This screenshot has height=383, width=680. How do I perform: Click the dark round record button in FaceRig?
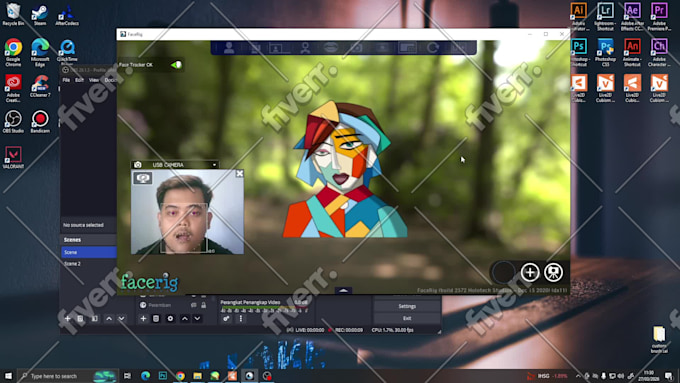tap(503, 272)
